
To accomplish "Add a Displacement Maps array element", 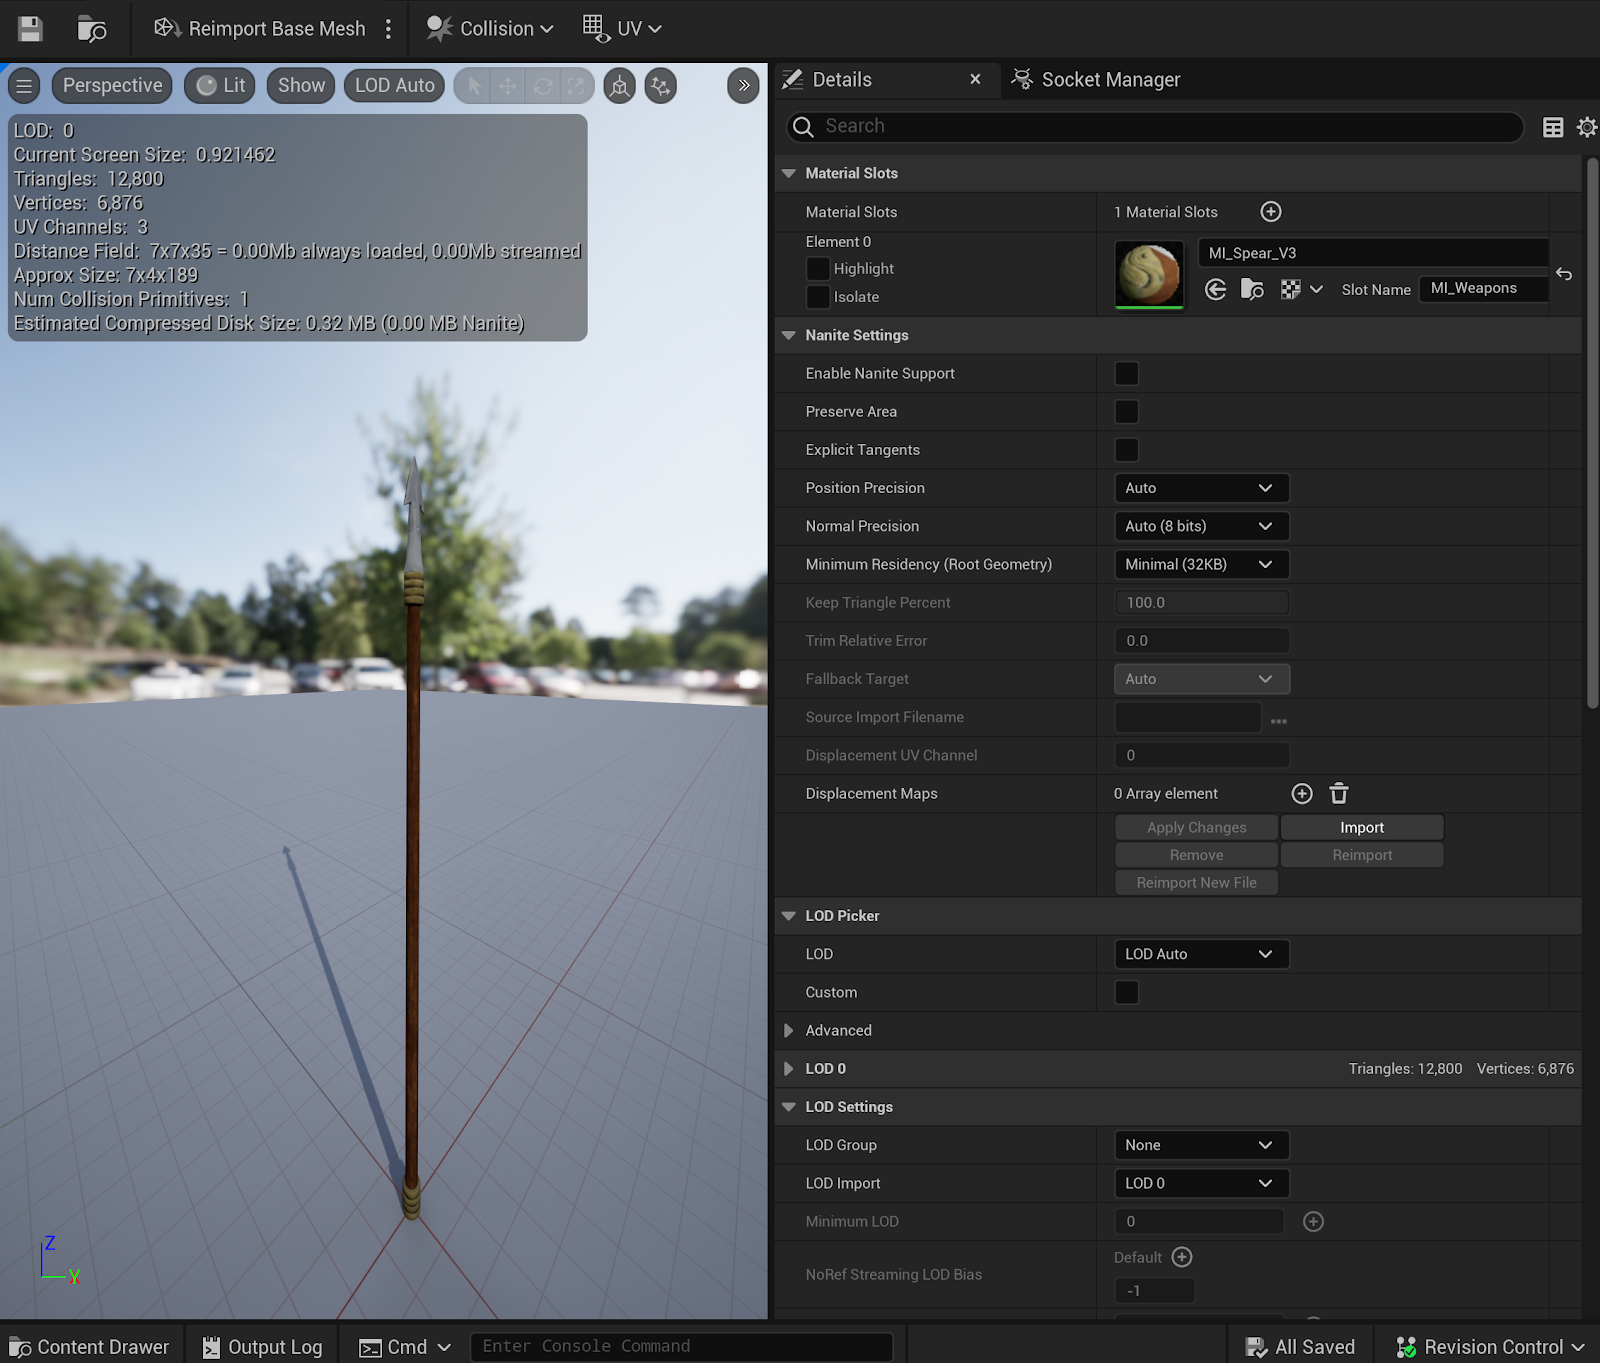I will [1302, 794].
